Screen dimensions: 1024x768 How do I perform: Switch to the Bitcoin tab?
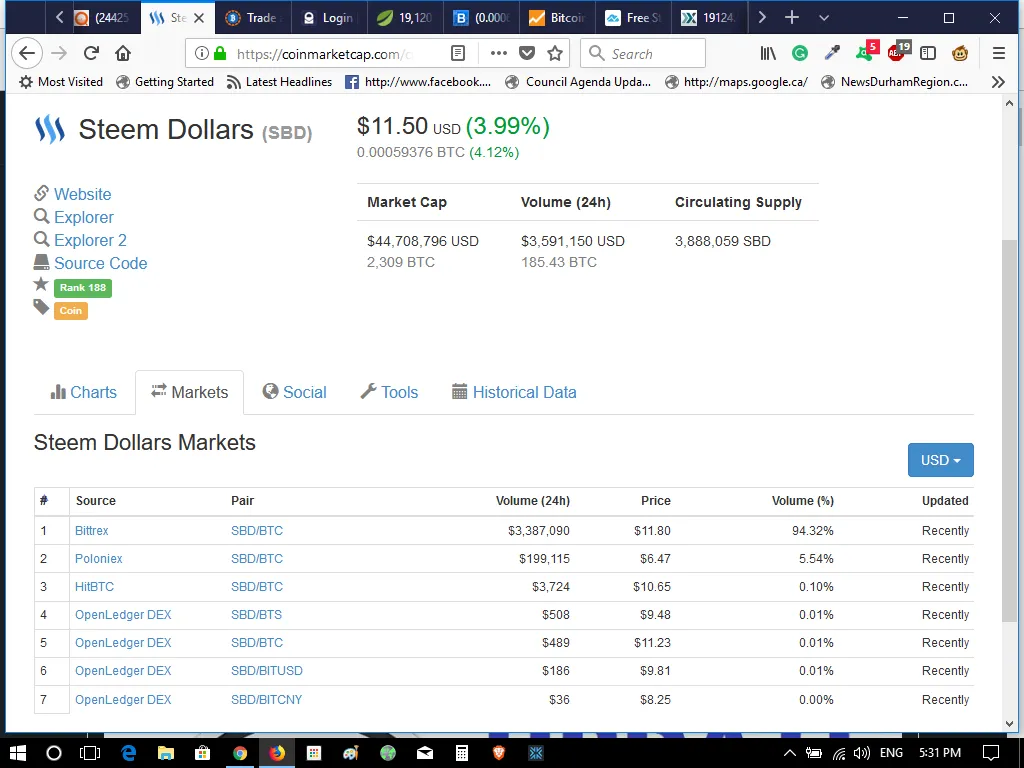point(558,18)
